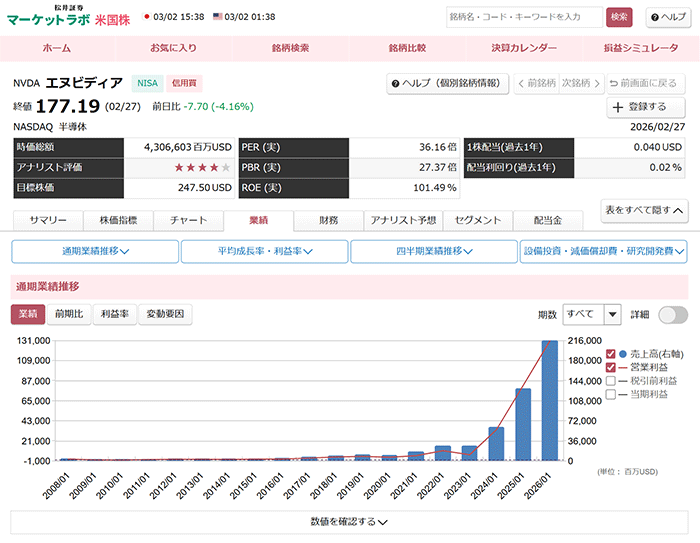The height and width of the screenshot is (543, 700).
Task: Expand quarterly performance trend section
Action: 433,251
